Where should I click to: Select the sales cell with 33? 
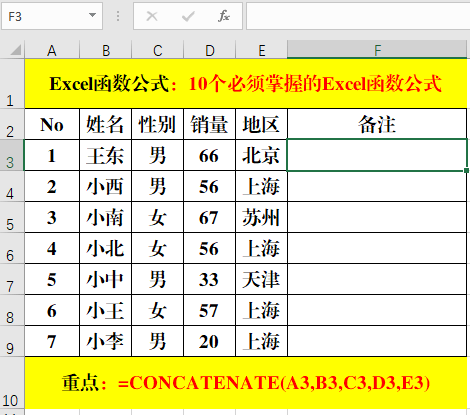point(210,279)
